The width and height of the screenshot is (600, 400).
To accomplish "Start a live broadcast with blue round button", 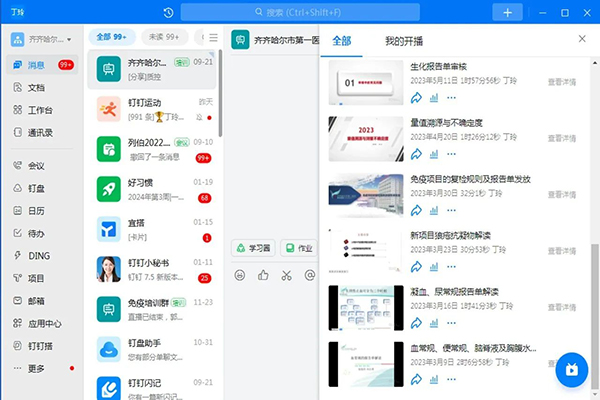I will pos(572,370).
